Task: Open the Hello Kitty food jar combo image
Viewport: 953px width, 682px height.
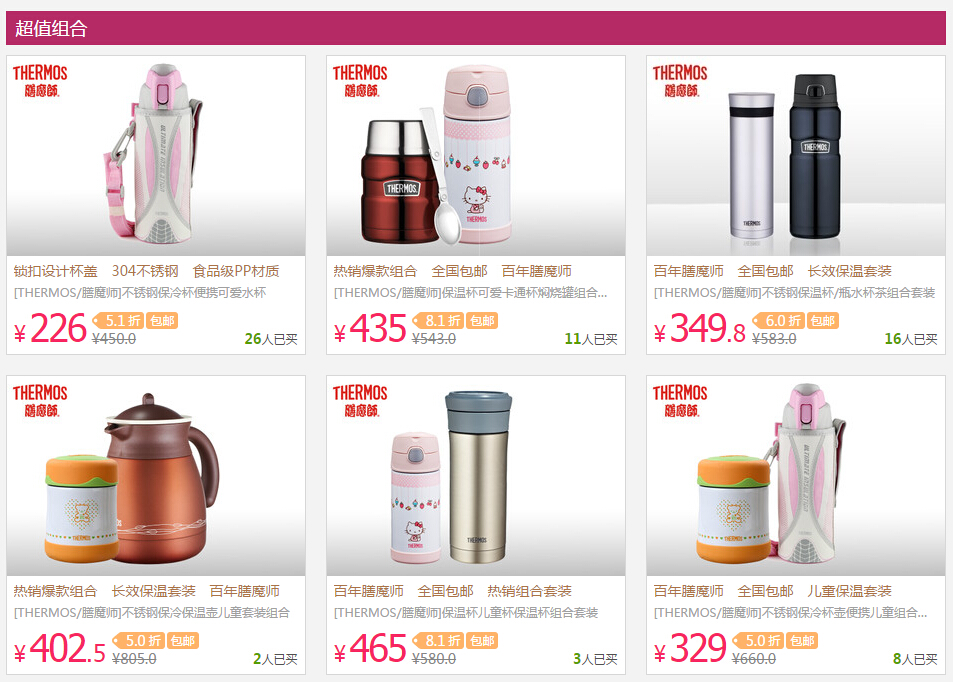Action: click(476, 156)
